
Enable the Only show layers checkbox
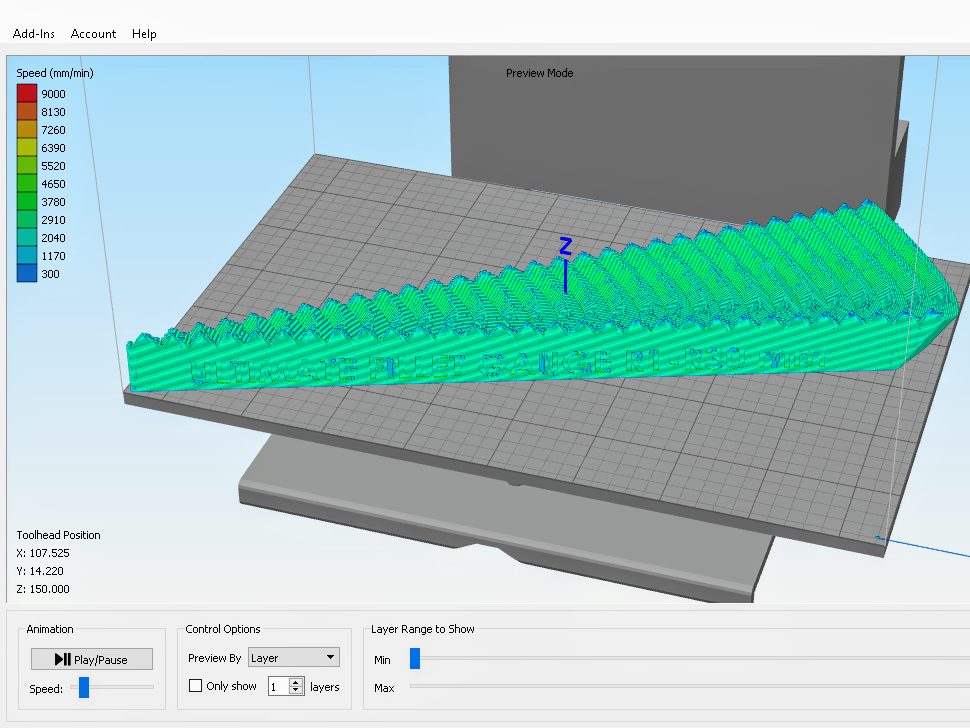point(195,685)
